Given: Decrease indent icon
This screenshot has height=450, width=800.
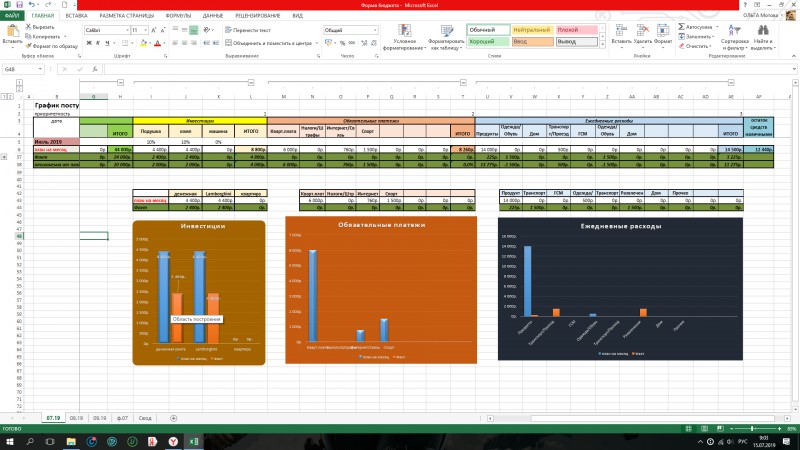Looking at the screenshot, I should [207, 43].
